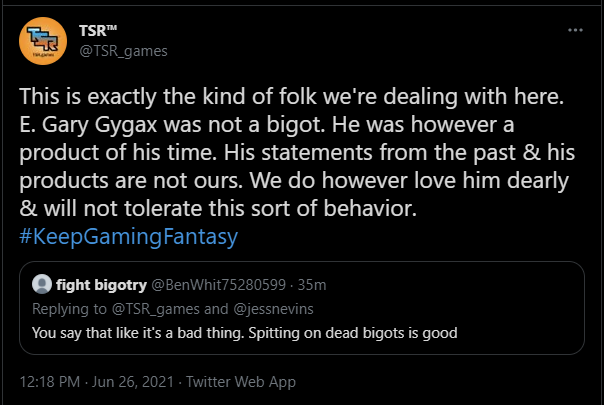Click the 'fight bigotry' display name
604x405 pixels.
[101, 285]
